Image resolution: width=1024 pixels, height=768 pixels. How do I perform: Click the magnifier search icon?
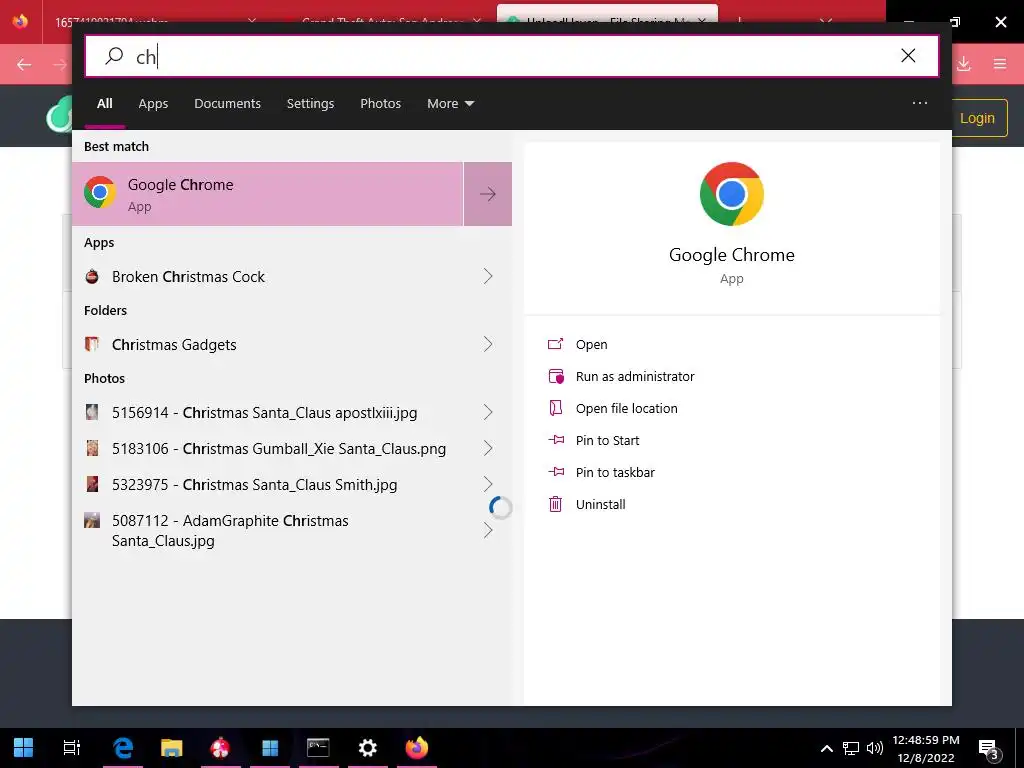(114, 56)
